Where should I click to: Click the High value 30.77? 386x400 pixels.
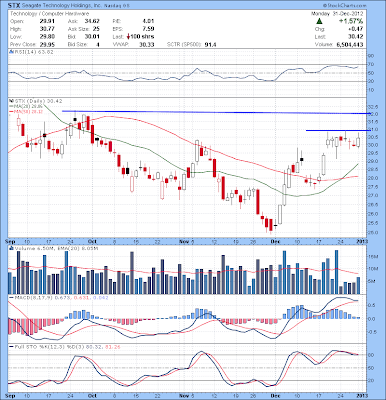tap(48, 29)
